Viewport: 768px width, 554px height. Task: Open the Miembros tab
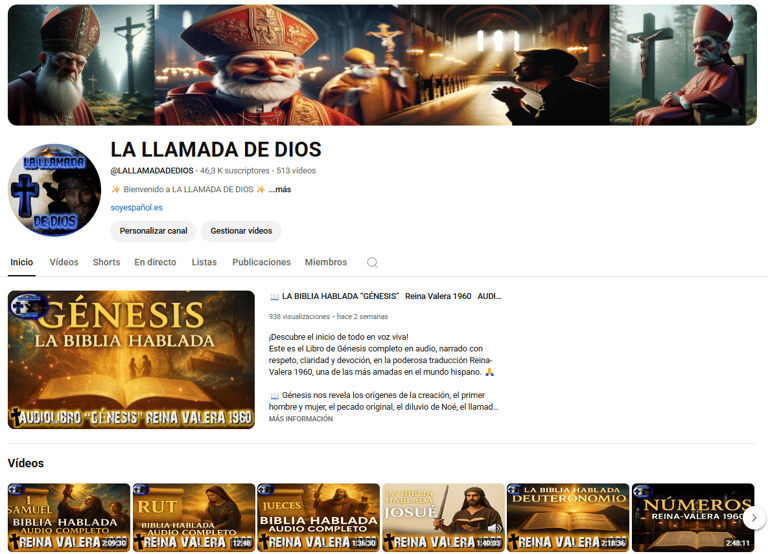pos(326,263)
